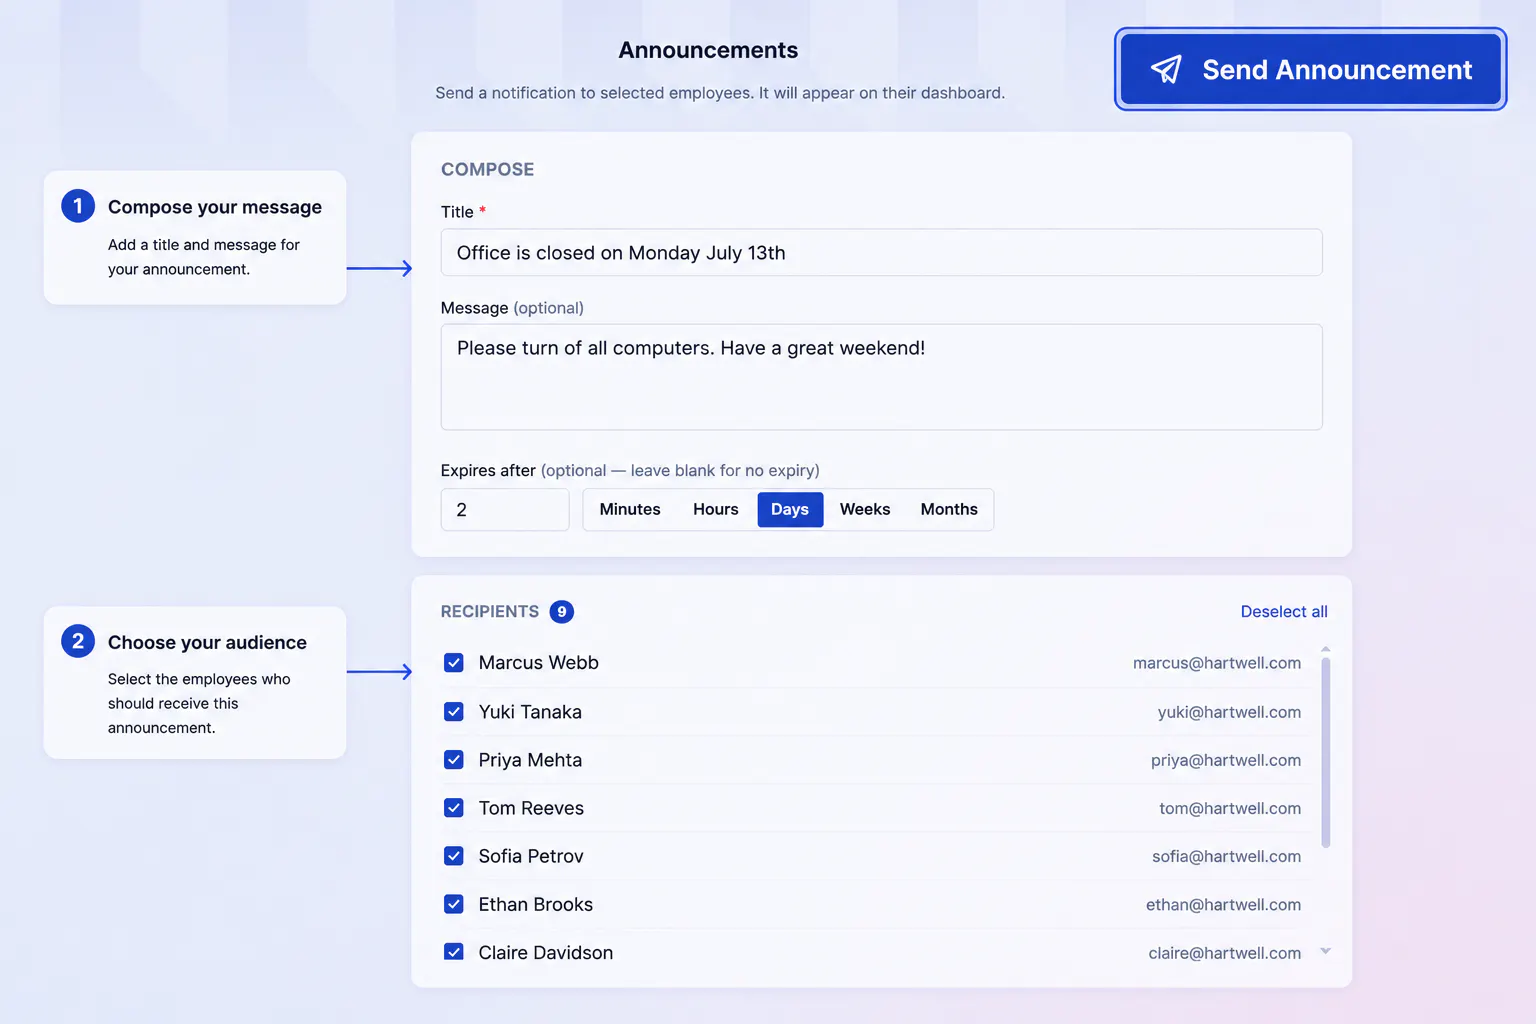Screen dimensions: 1536x1024
Task: Click the Send Announcement button
Action: click(1310, 69)
